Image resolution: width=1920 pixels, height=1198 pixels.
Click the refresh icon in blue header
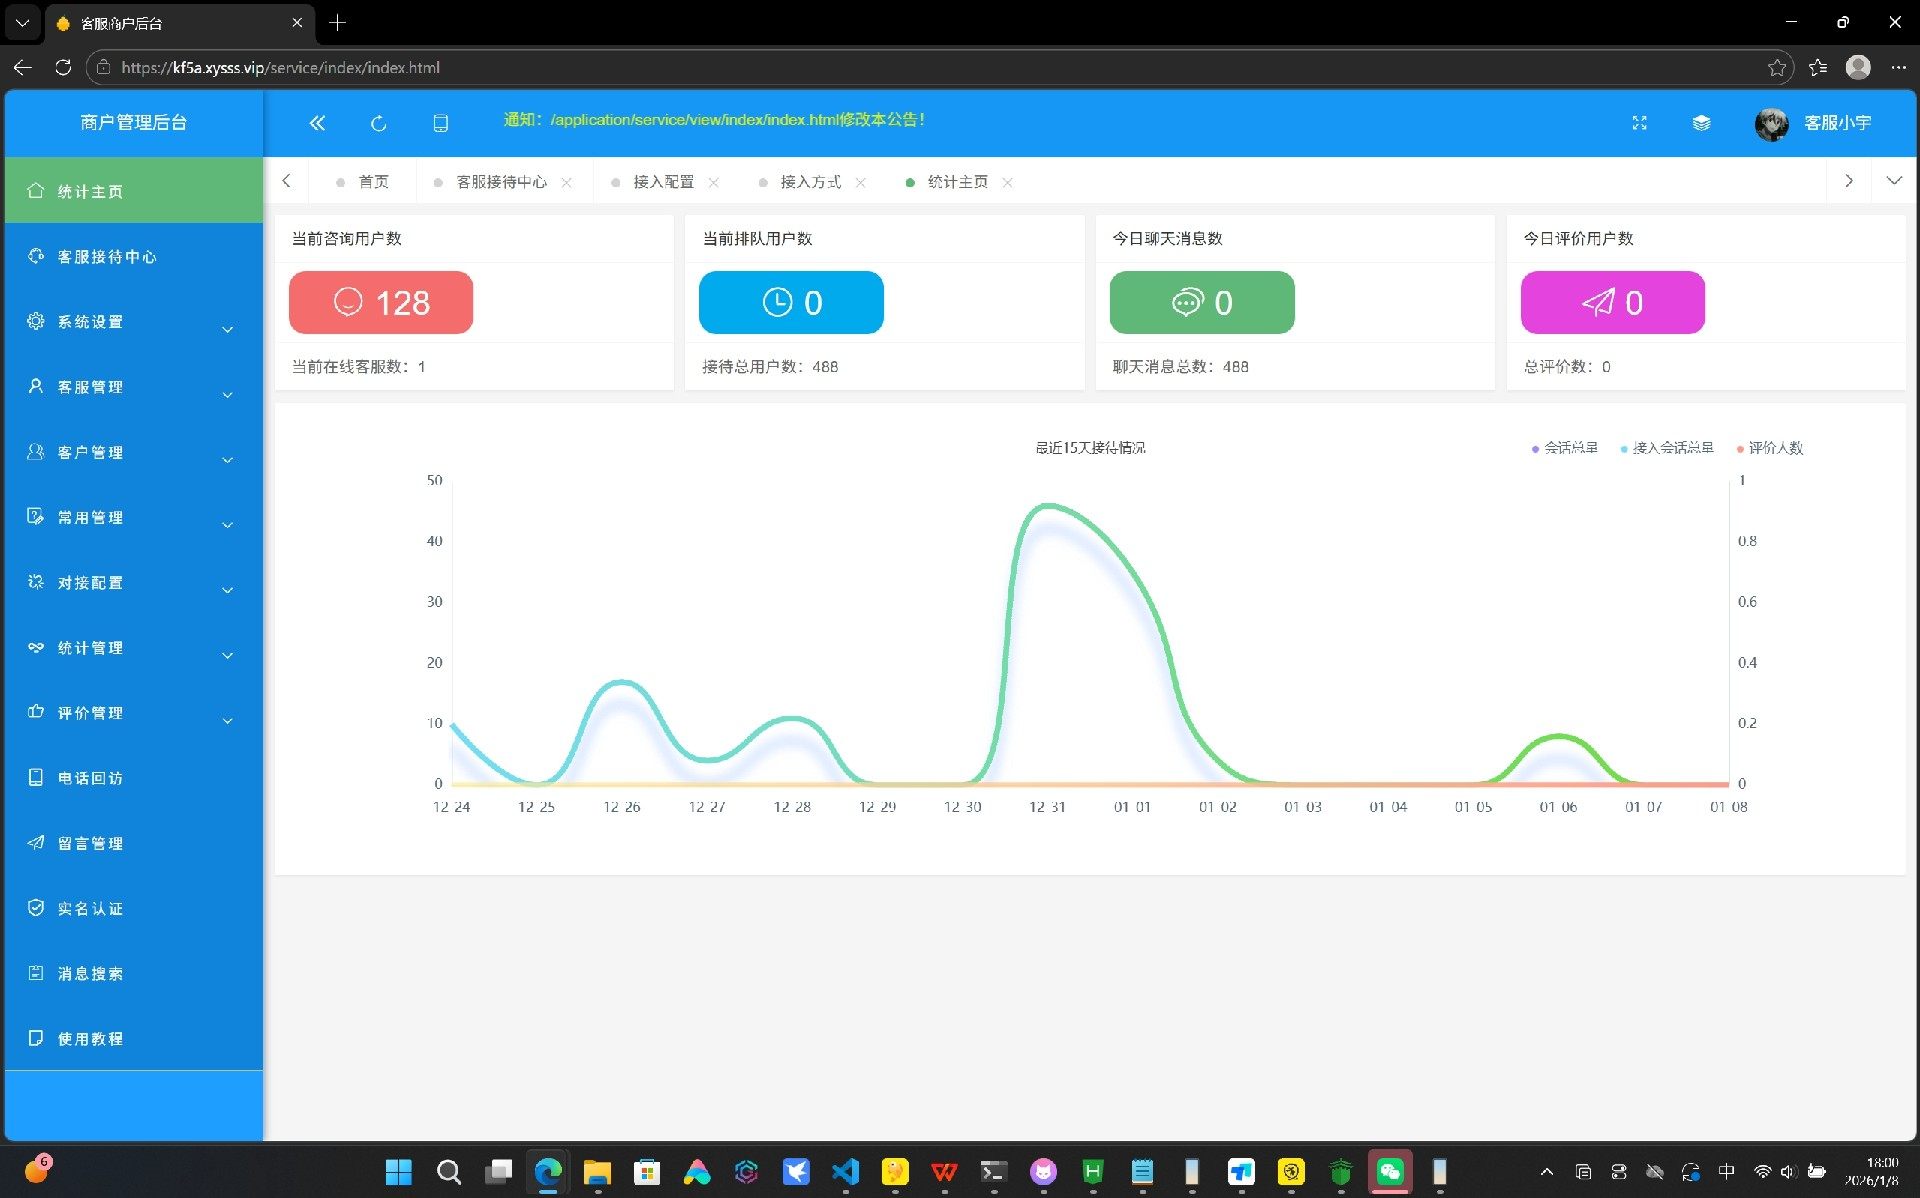(378, 123)
